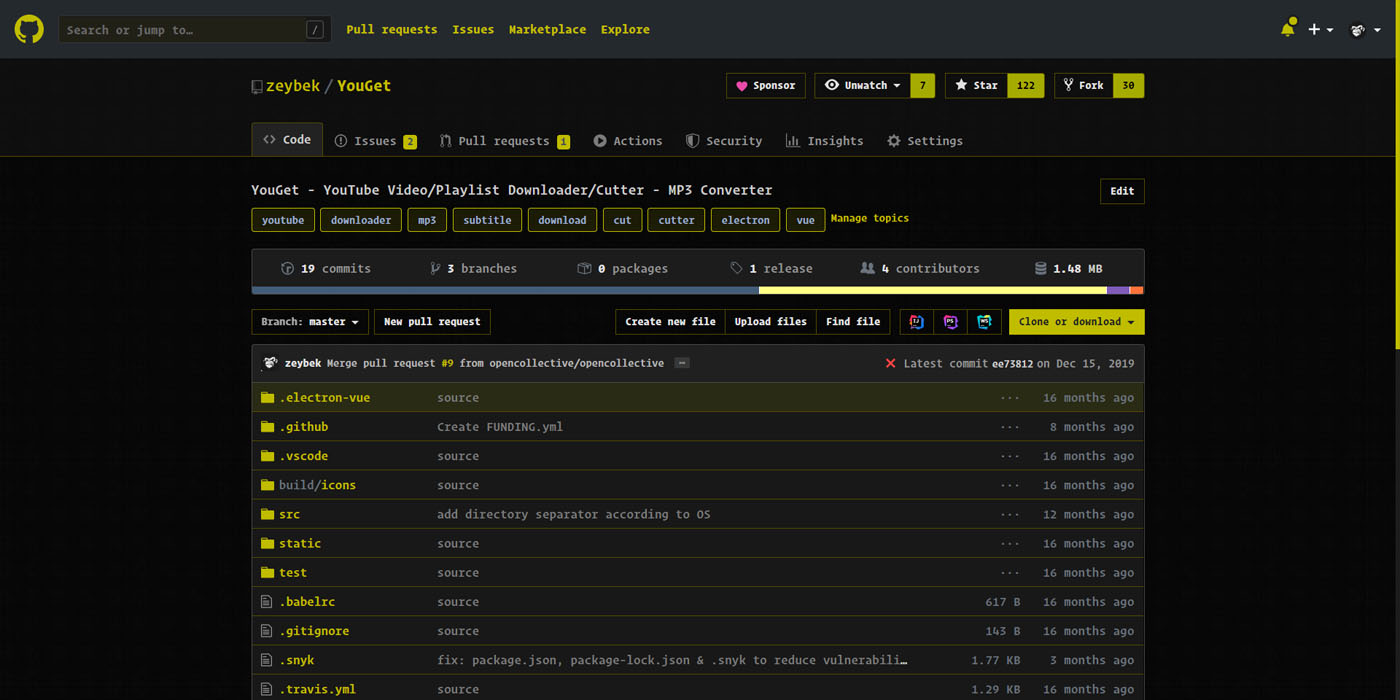Open the repository in WebStorm
1400x700 pixels.
(985, 321)
